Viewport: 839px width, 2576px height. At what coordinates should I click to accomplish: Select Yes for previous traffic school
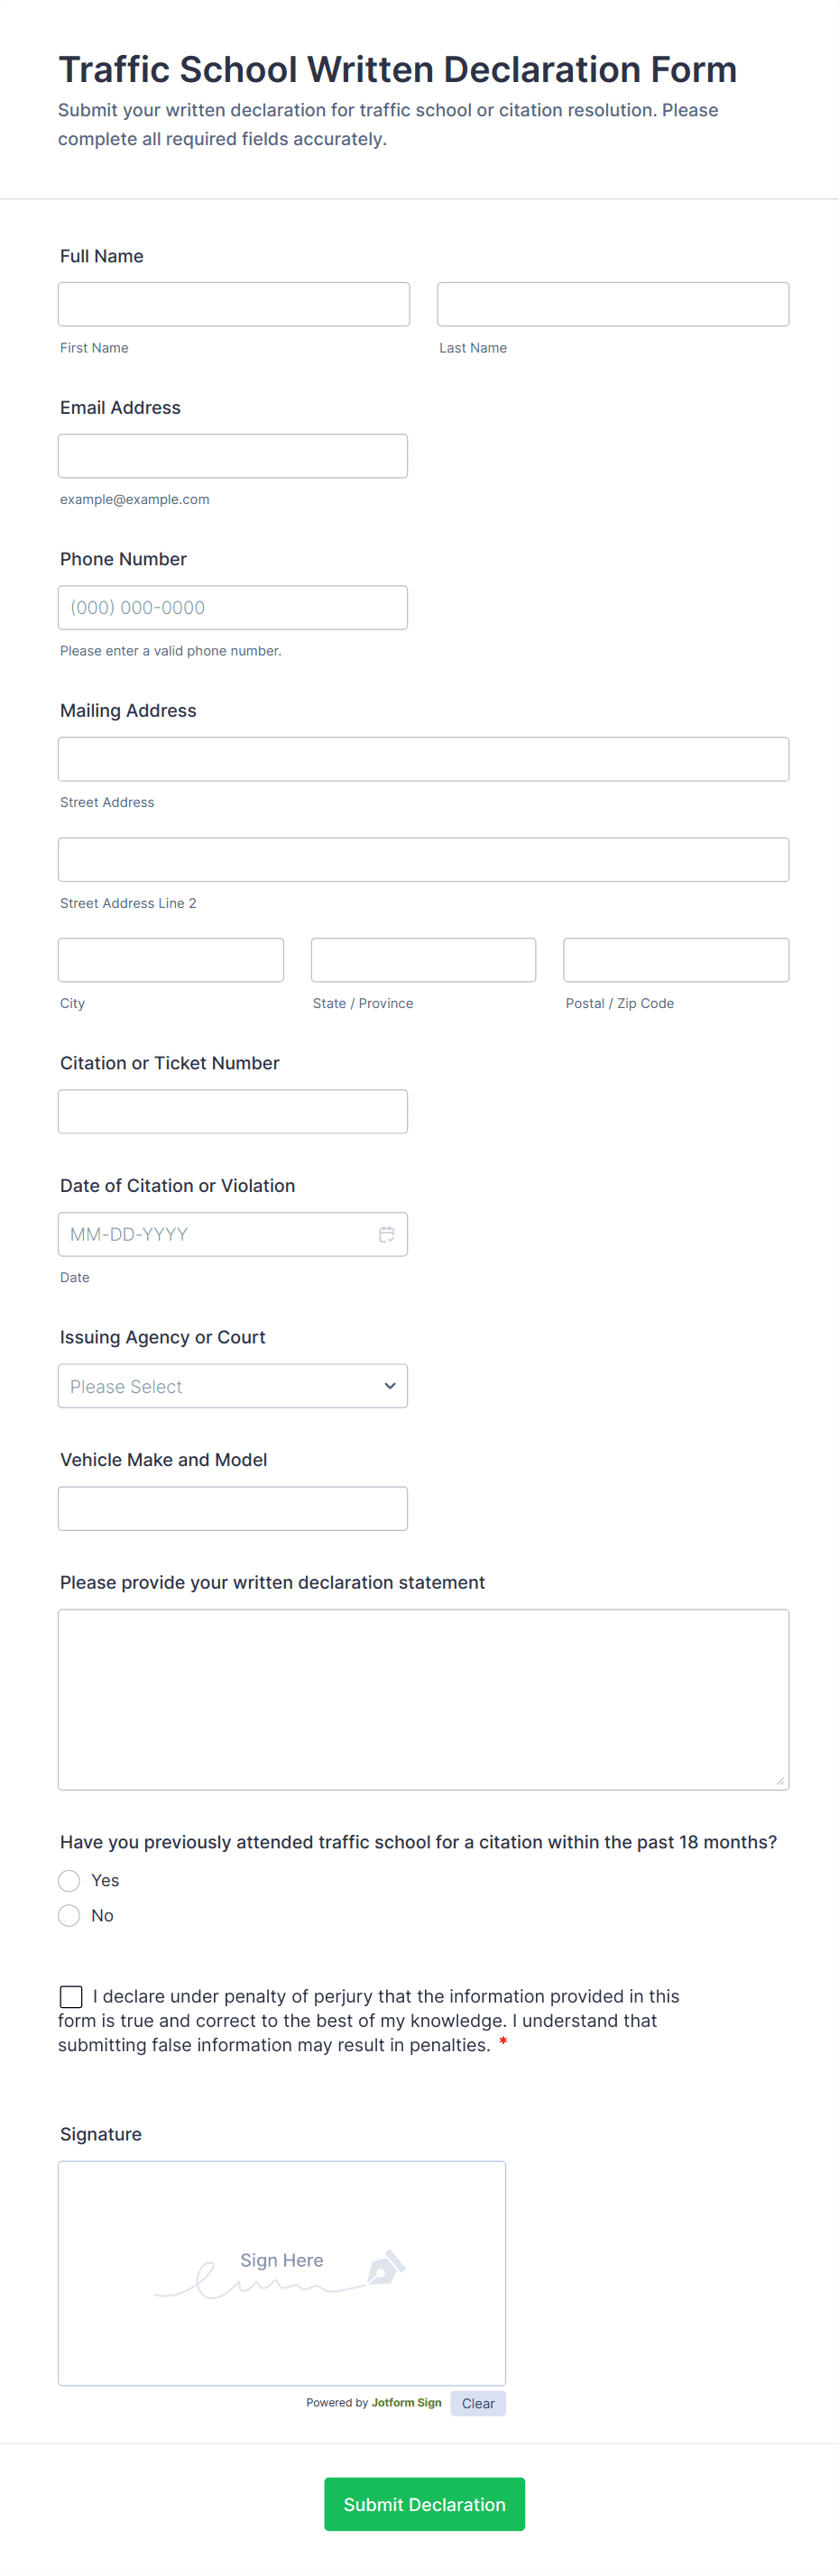coord(69,1880)
